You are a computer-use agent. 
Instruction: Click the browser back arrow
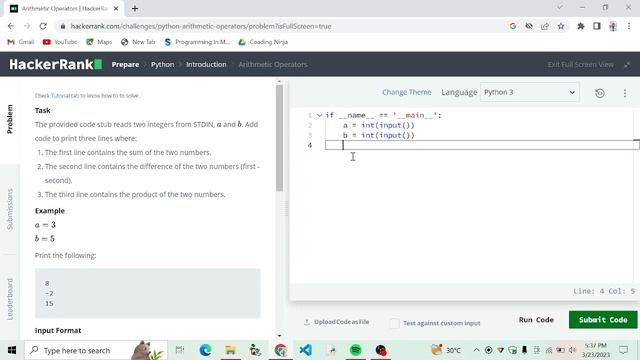tap(11, 26)
